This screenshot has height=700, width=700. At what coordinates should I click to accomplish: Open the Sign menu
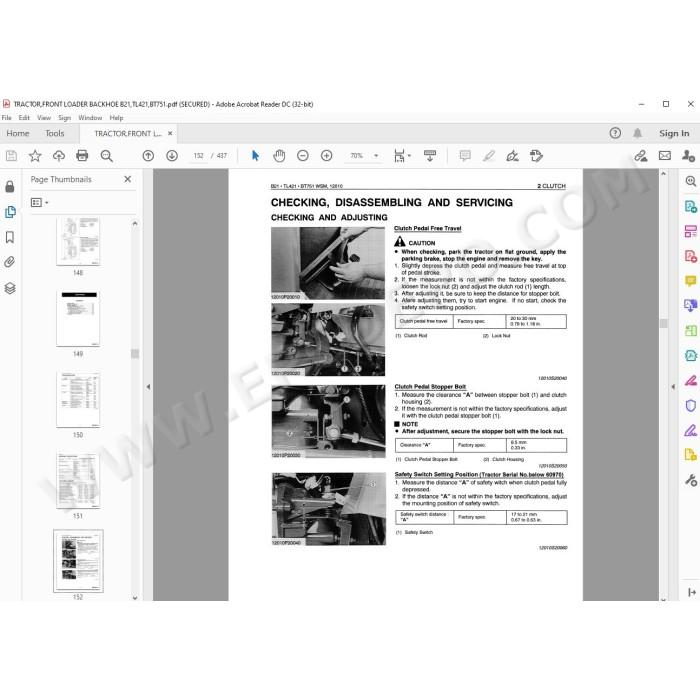click(x=65, y=118)
